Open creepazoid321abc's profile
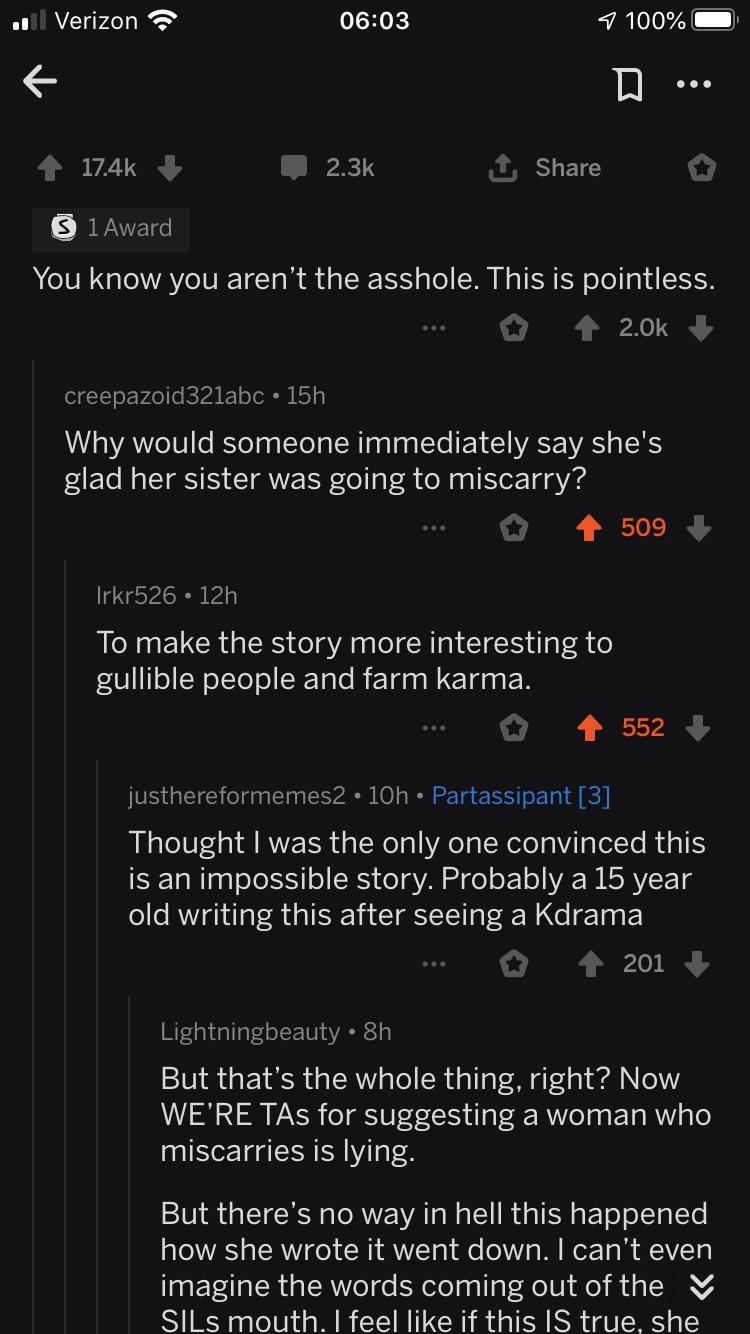This screenshot has height=1334, width=750. pos(164,396)
